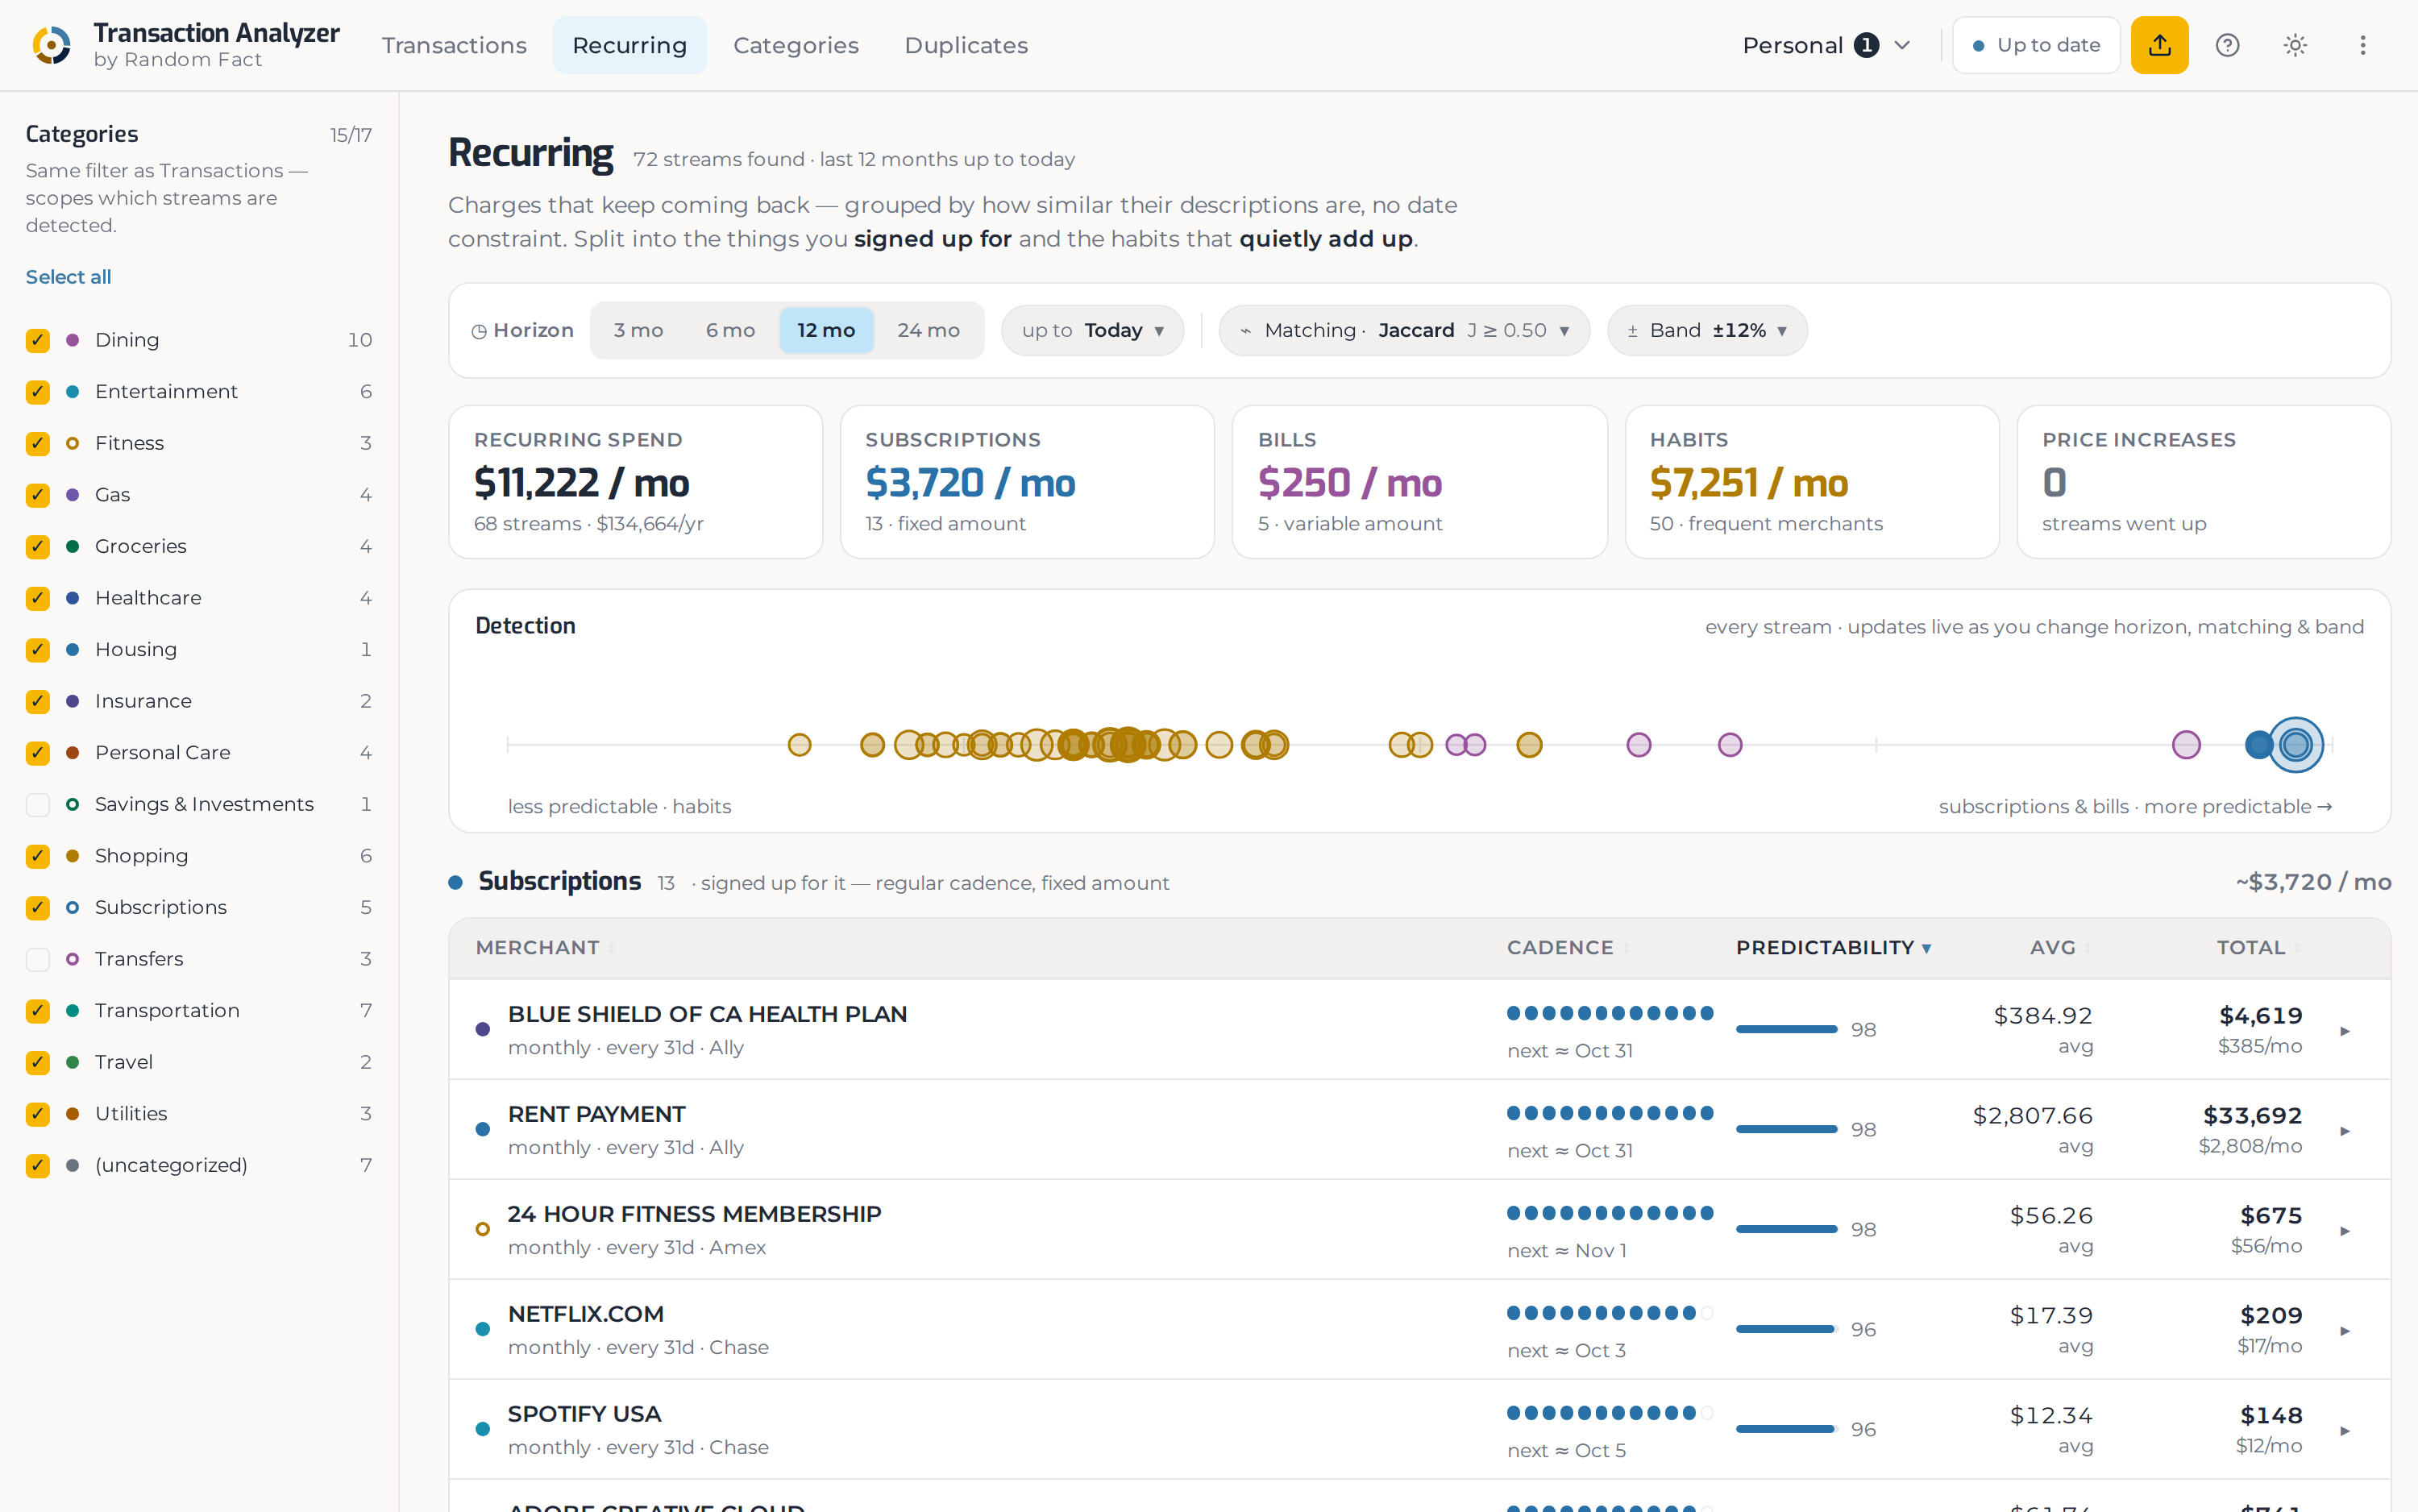Open the Band ±12% dropdown
Image resolution: width=2418 pixels, height=1512 pixels.
pos(1706,330)
